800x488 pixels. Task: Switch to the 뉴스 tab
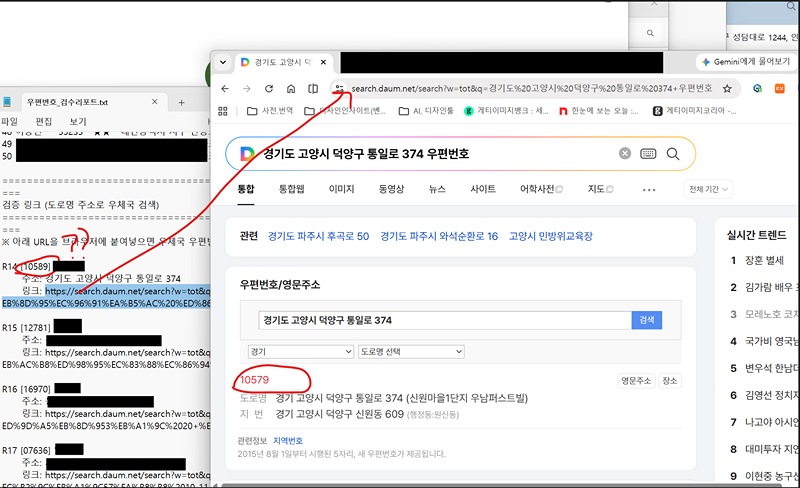pyautogui.click(x=437, y=189)
